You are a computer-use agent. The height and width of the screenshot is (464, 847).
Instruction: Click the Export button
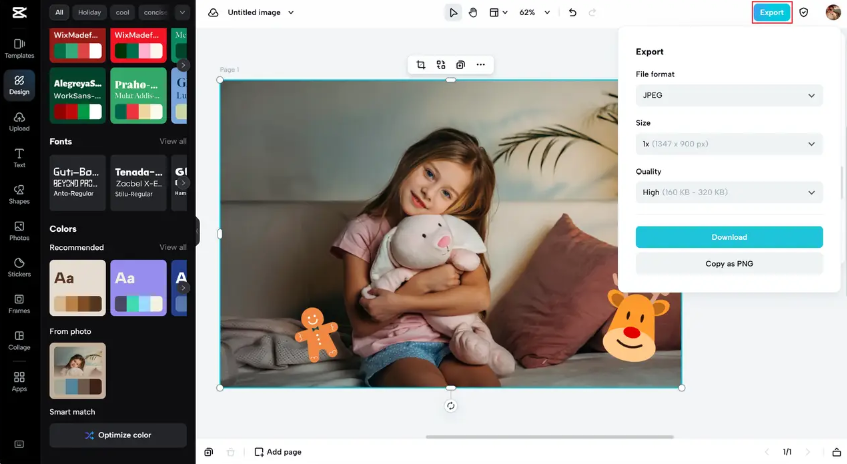[772, 12]
